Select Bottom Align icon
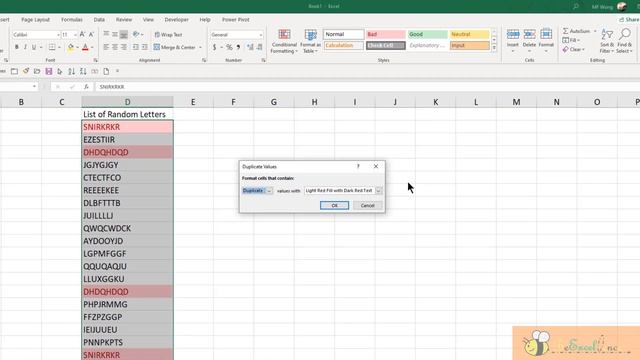The image size is (640, 360). coord(124,34)
